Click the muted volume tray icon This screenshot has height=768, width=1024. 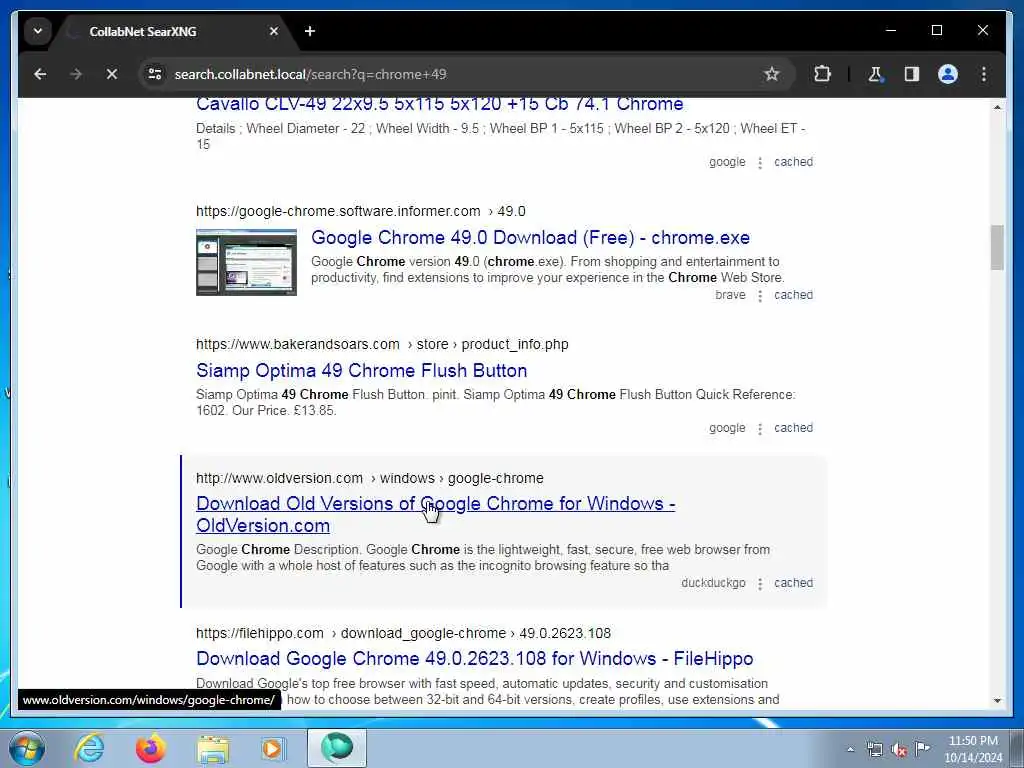coord(899,750)
